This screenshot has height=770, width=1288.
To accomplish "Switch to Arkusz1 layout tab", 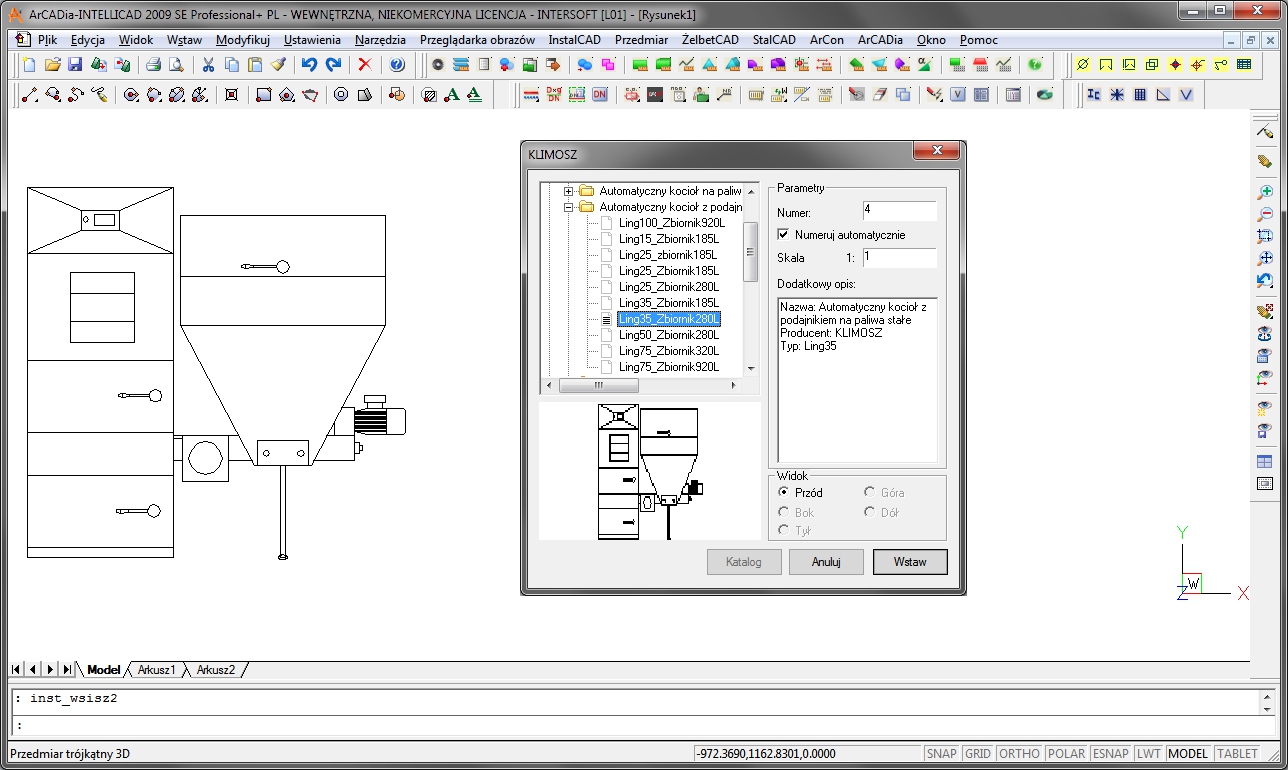I will click(x=157, y=670).
